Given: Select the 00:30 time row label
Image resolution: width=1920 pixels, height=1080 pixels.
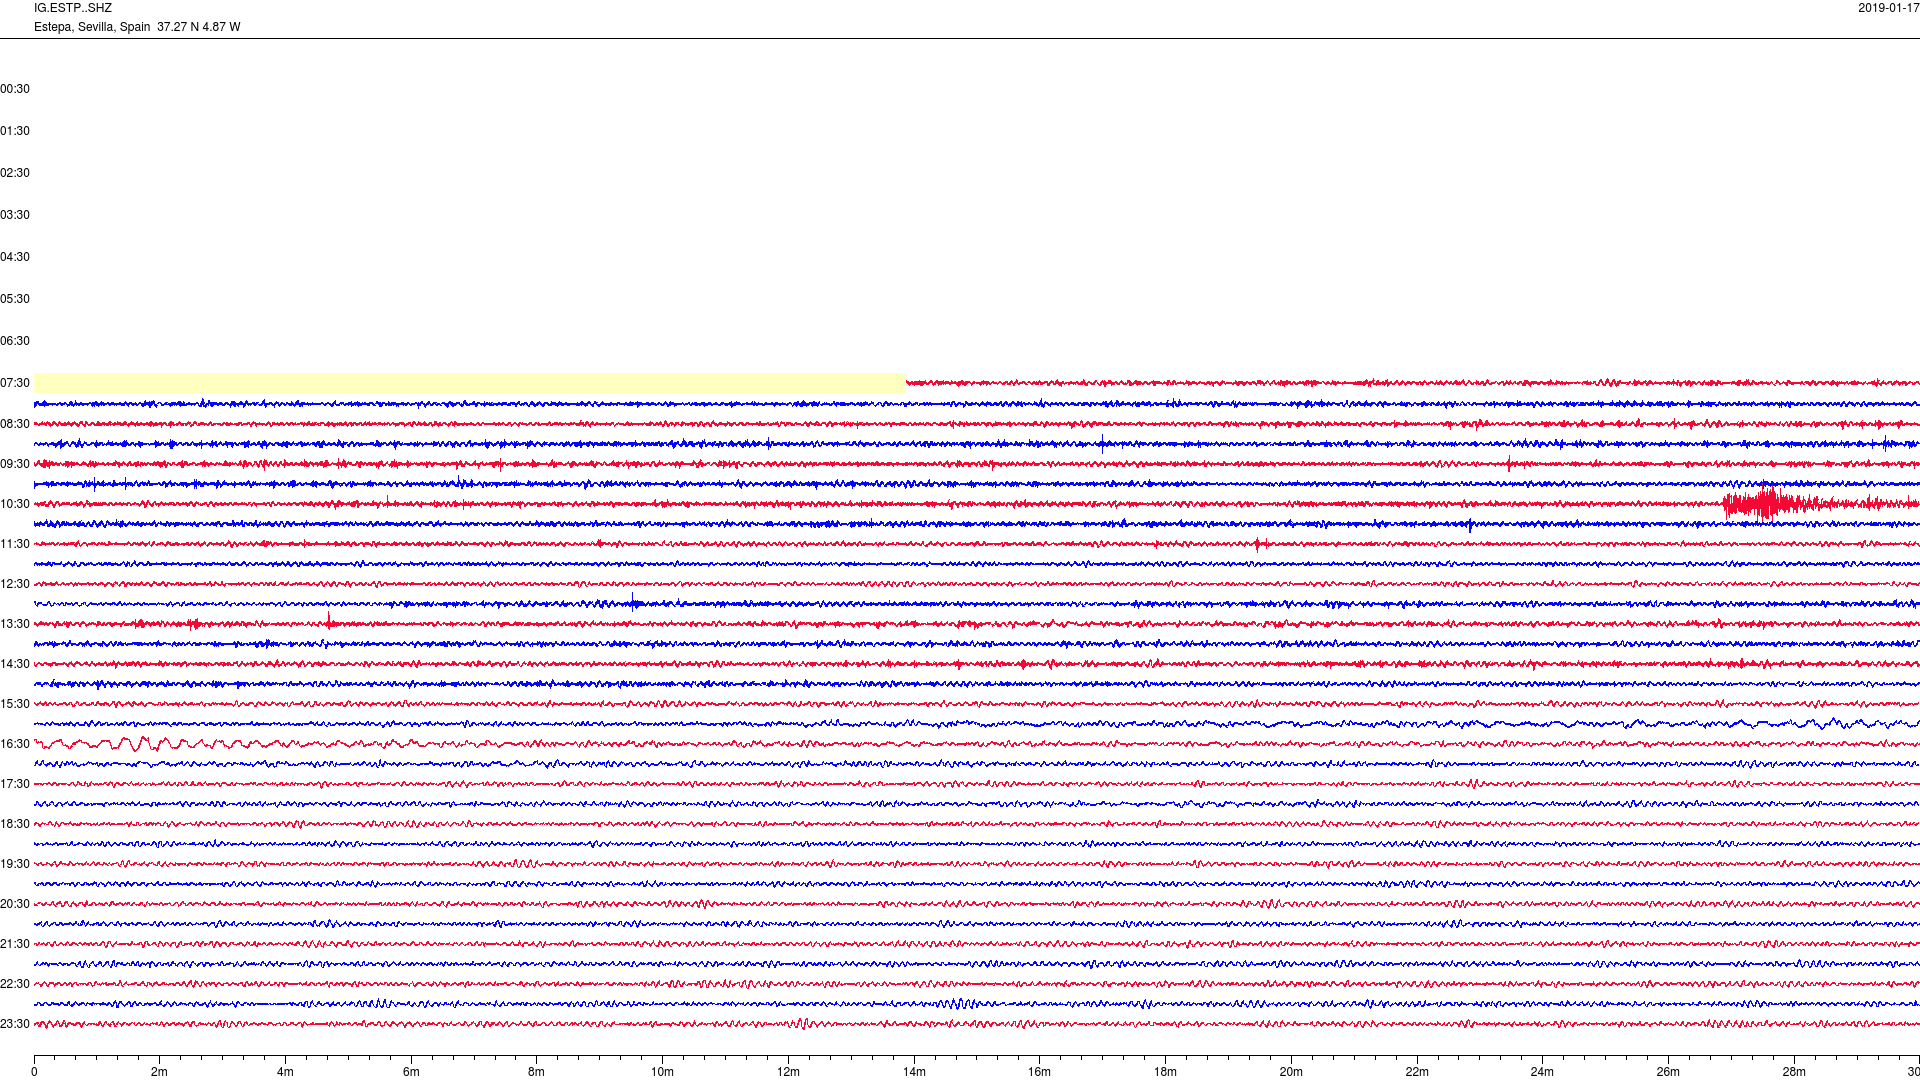Looking at the screenshot, I should coord(15,89).
